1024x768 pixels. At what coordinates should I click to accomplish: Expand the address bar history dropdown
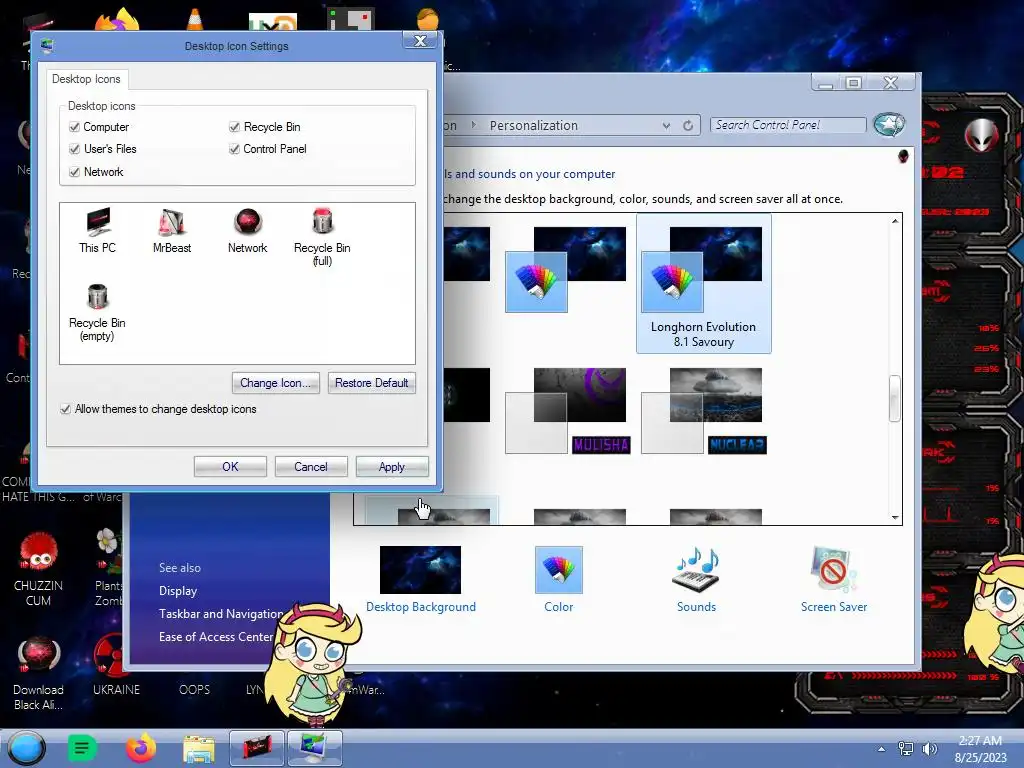point(666,125)
